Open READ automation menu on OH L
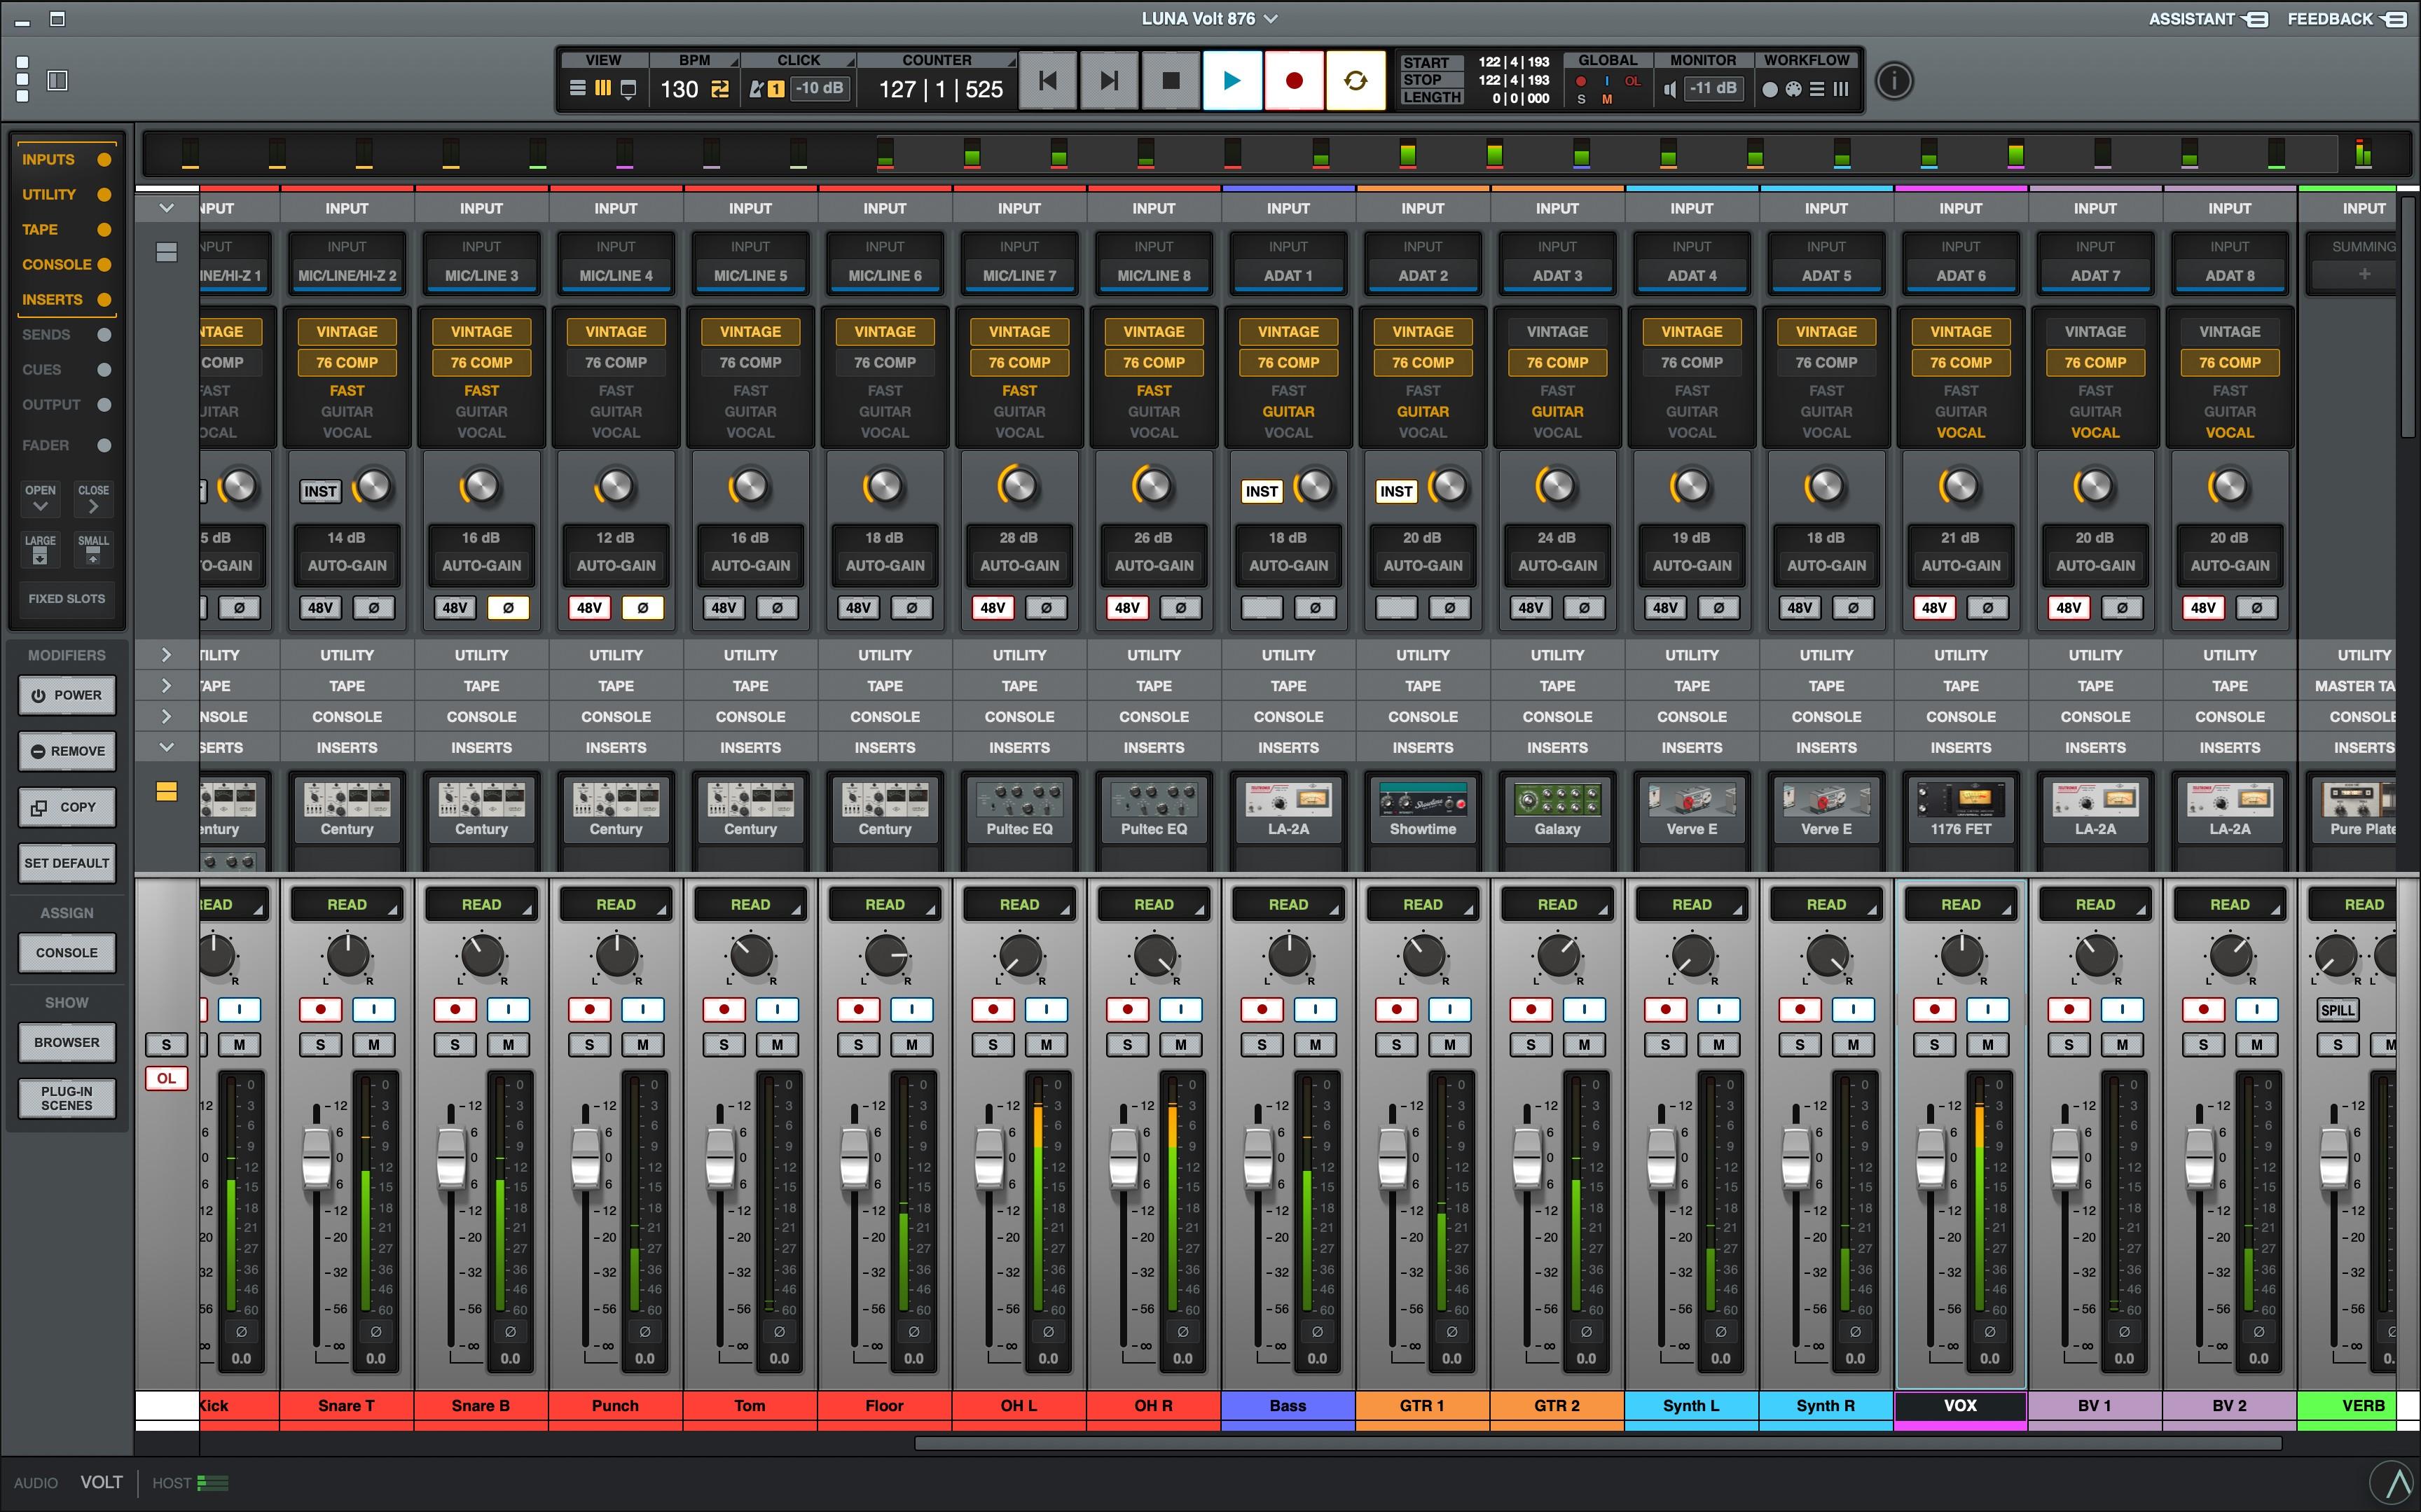This screenshot has width=2421, height=1512. [1019, 905]
